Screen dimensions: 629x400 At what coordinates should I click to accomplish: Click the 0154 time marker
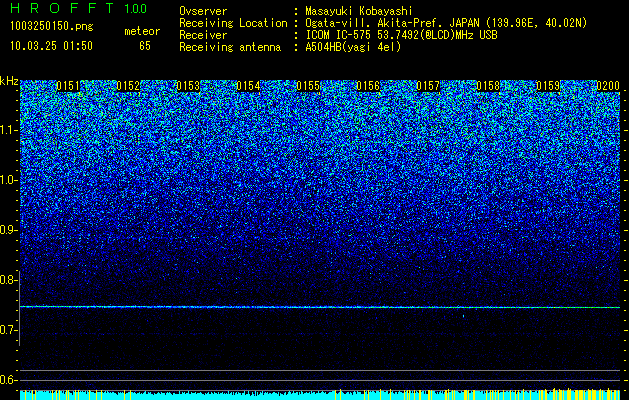pyautogui.click(x=248, y=86)
